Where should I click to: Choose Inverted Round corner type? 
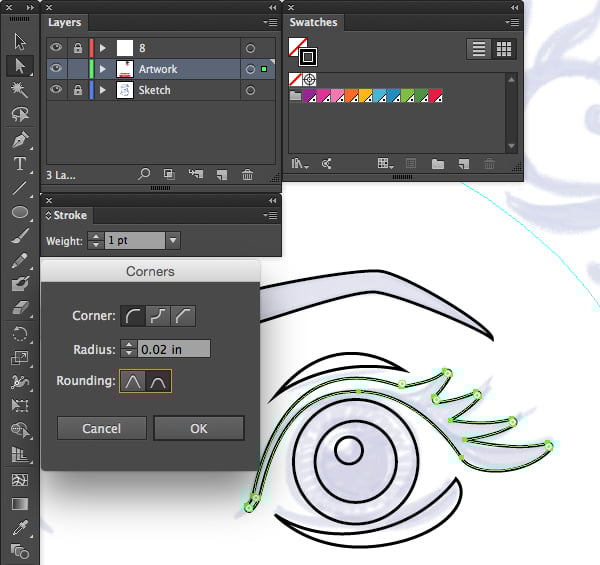pyautogui.click(x=158, y=316)
